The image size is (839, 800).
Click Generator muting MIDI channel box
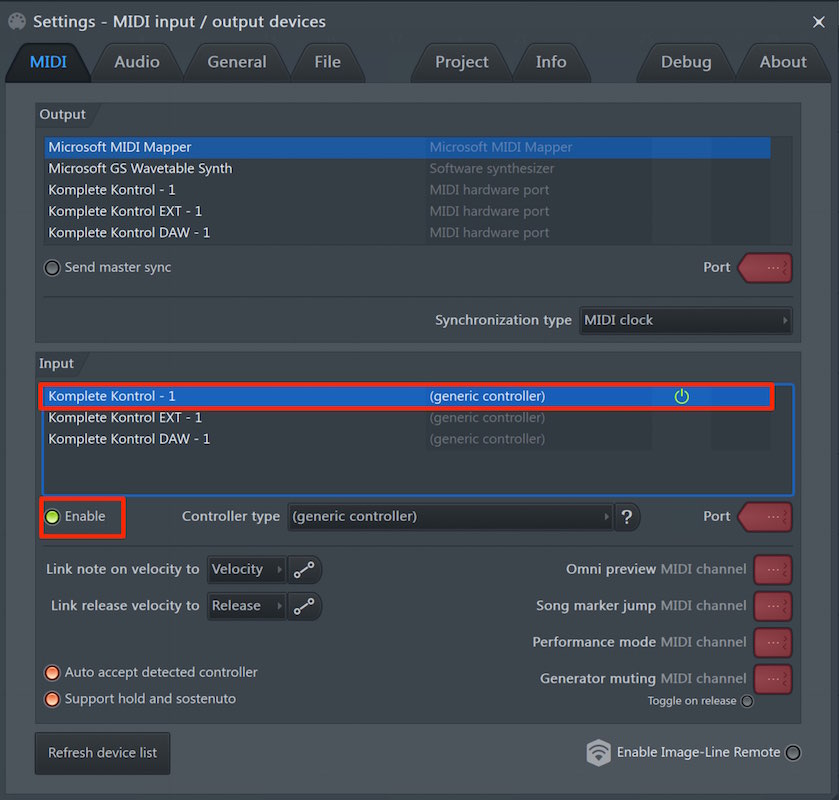pos(773,679)
